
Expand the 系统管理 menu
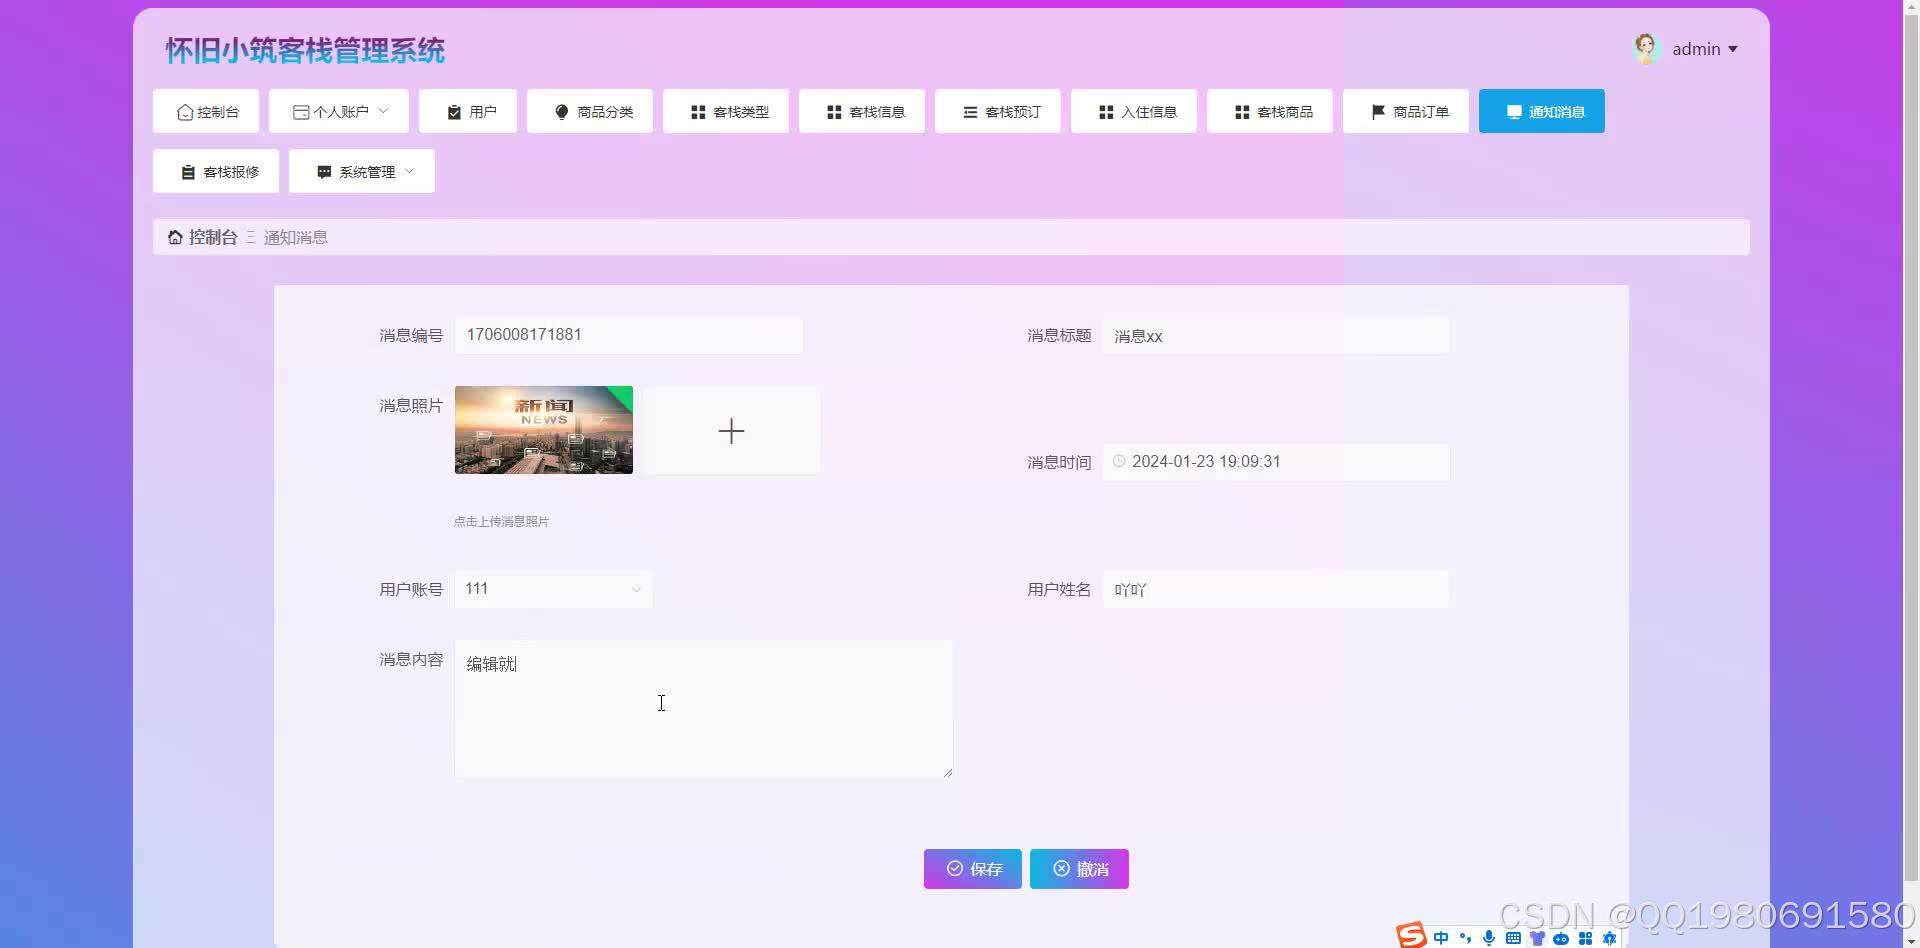[361, 171]
